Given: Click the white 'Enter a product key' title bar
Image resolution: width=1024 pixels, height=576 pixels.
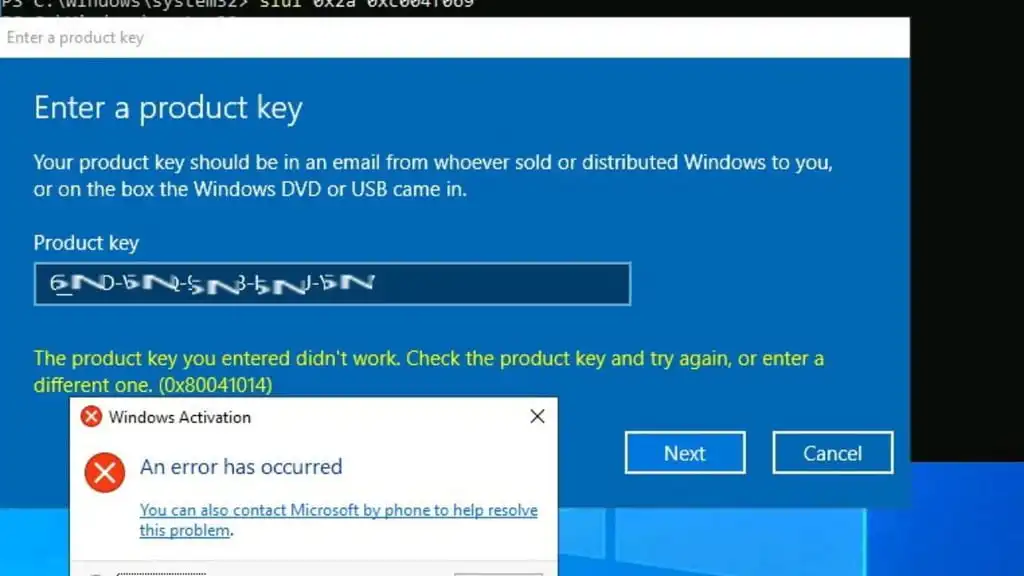Looking at the screenshot, I should tap(455, 38).
